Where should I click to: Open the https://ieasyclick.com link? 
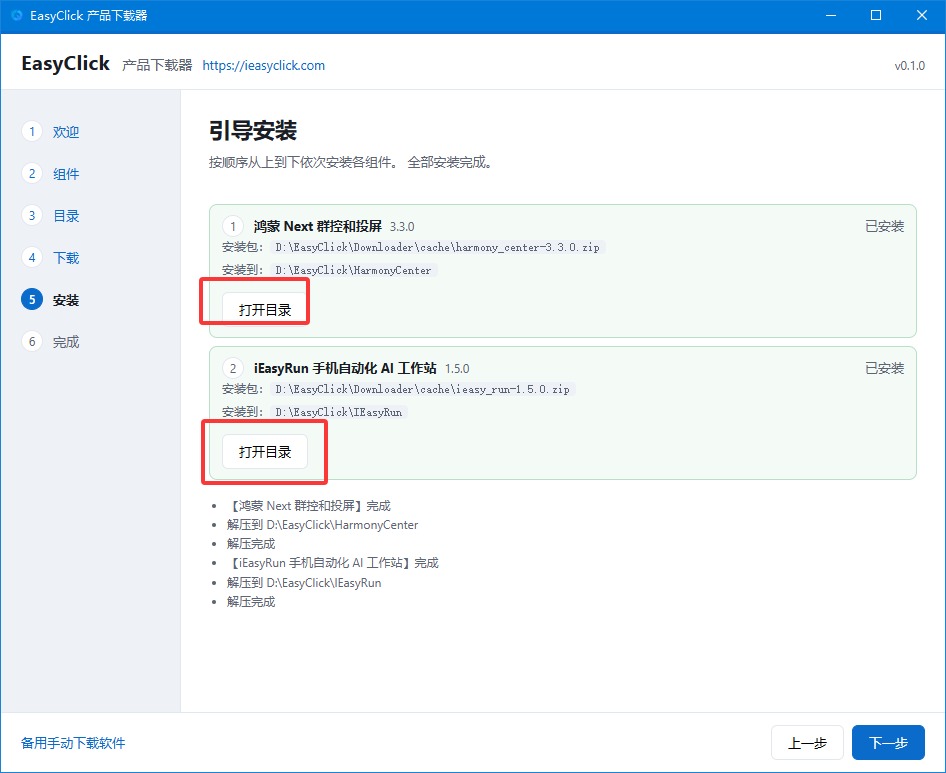tap(264, 65)
